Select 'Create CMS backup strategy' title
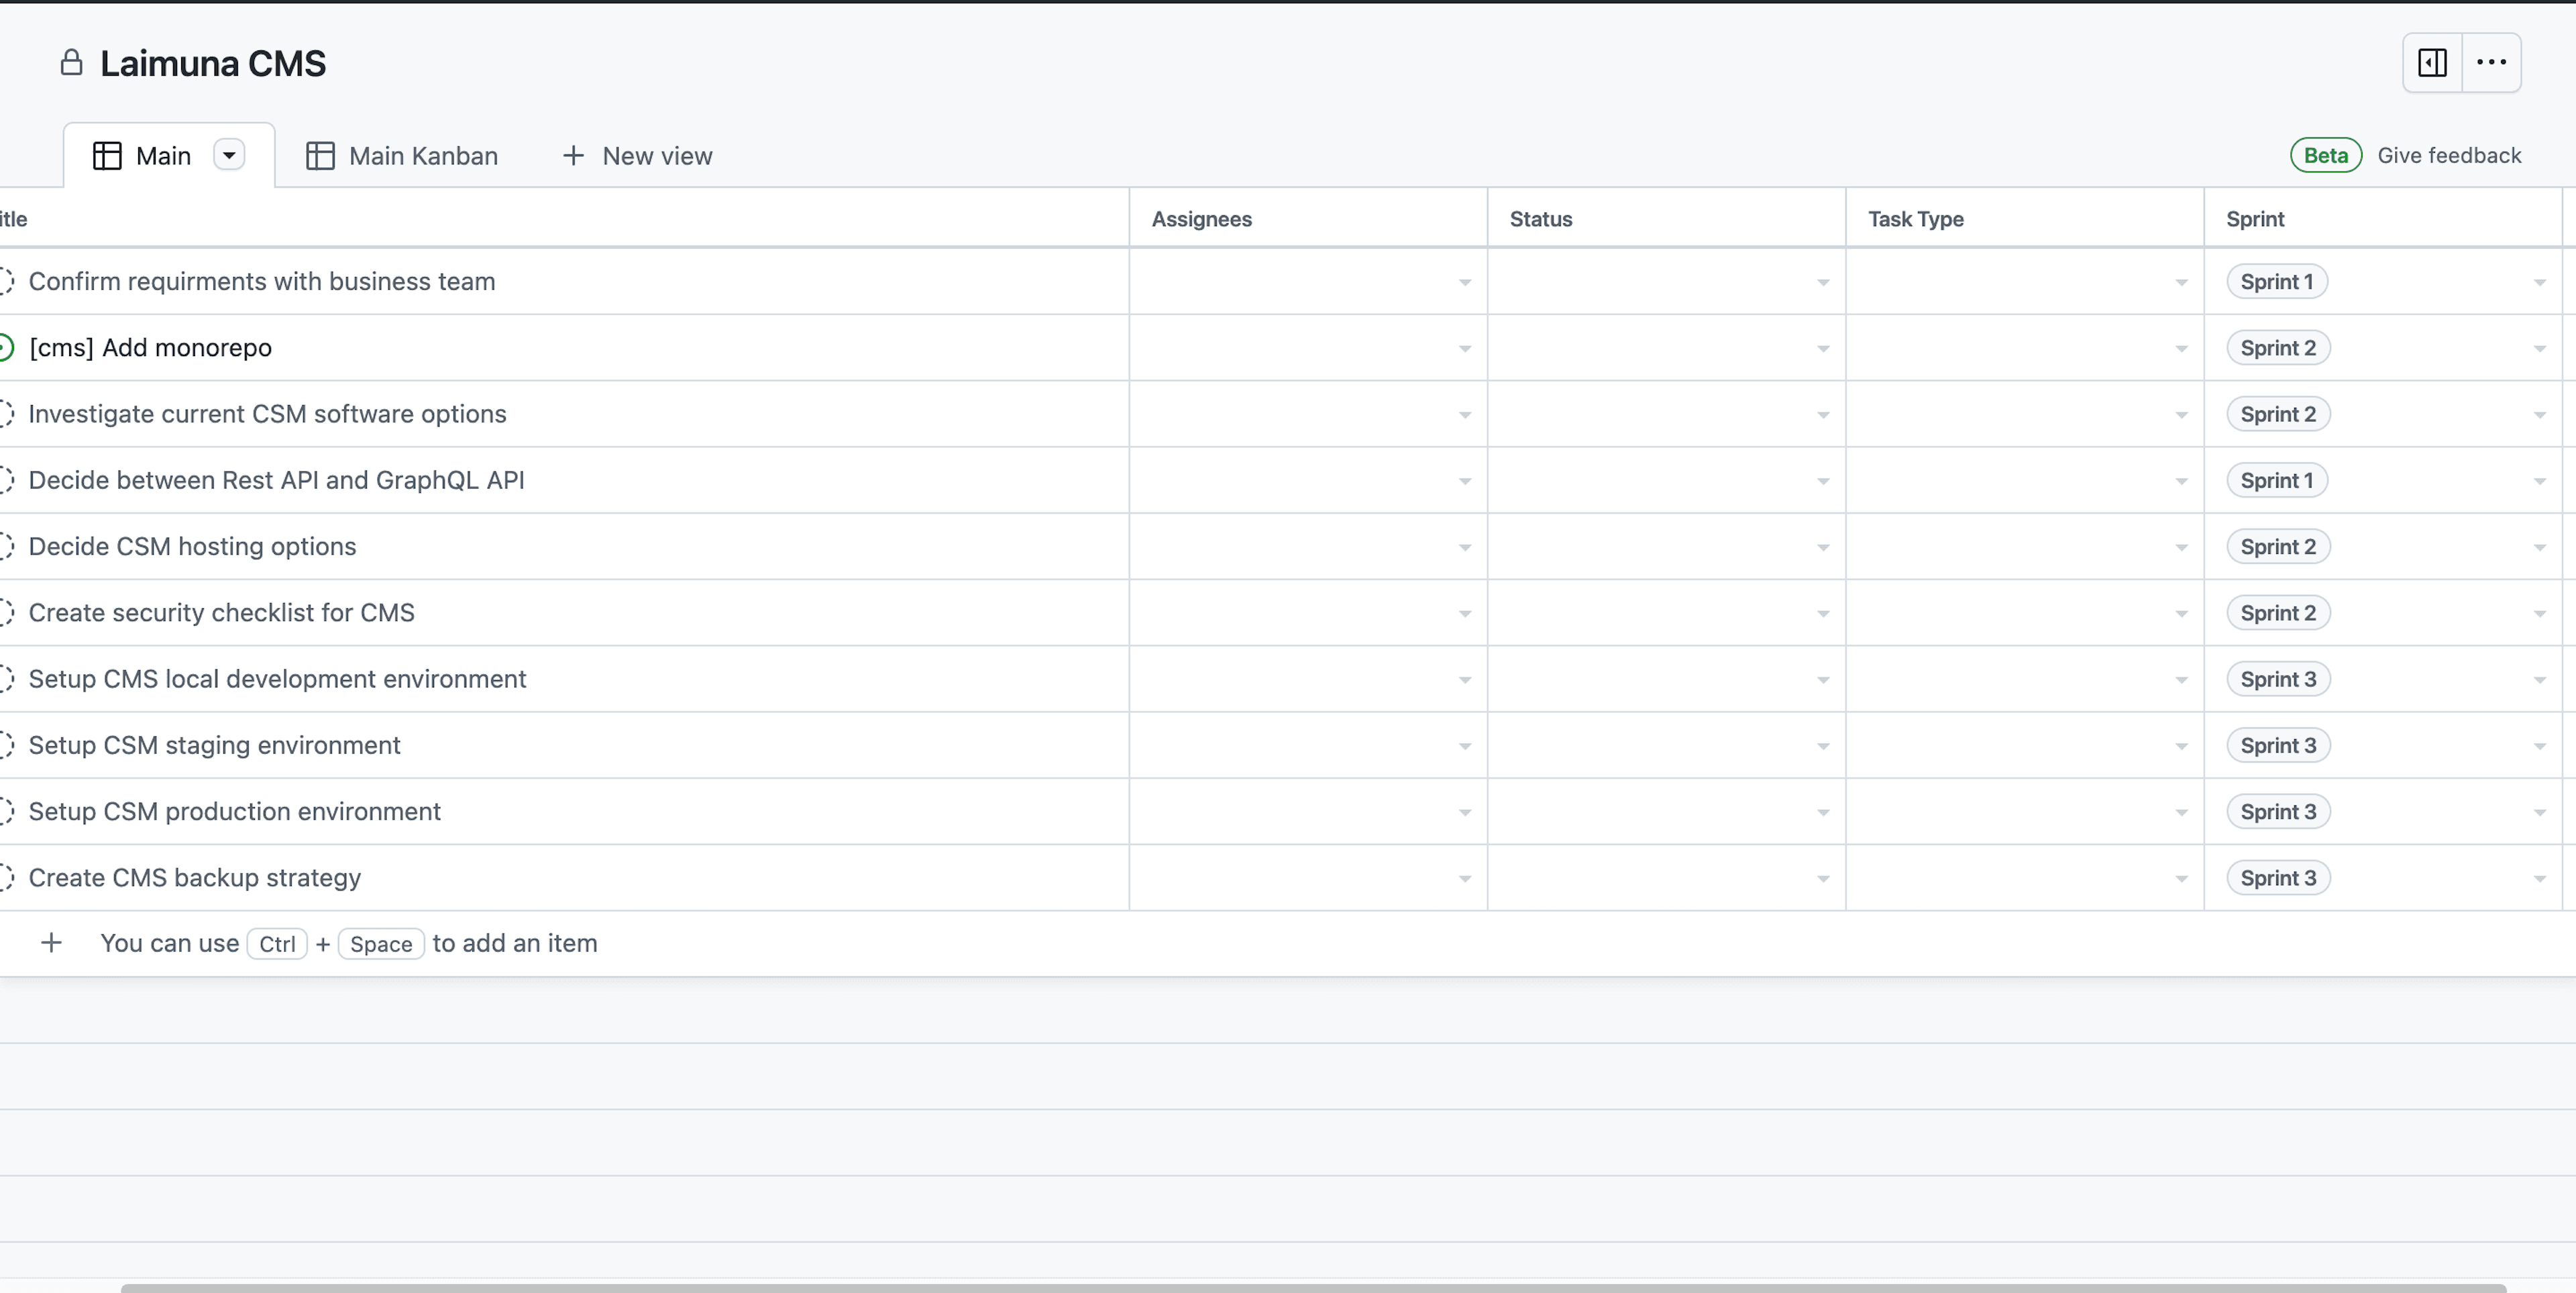Viewport: 2576px width, 1293px height. 195,878
